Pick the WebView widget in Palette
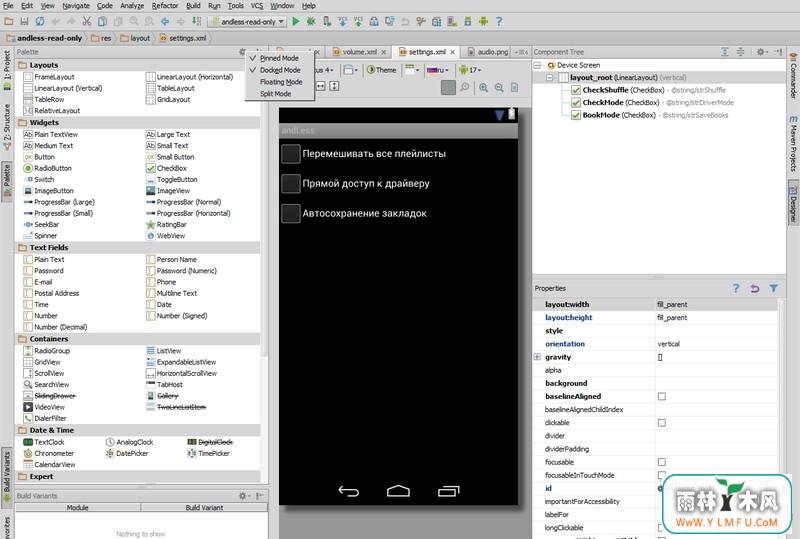Viewport: 800px width, 539px height. (x=165, y=236)
